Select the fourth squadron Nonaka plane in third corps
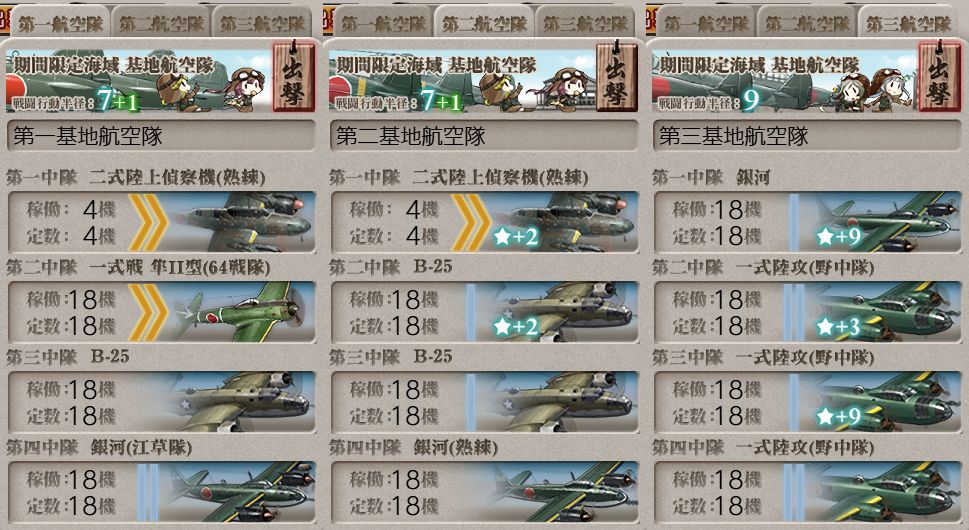The width and height of the screenshot is (969, 530). click(808, 492)
